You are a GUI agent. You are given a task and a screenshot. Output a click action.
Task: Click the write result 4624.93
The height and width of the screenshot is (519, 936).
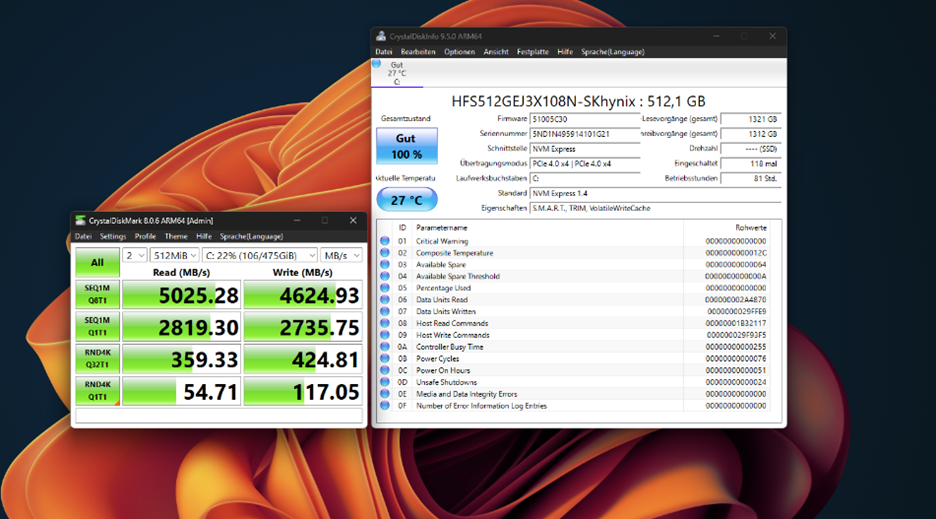303,295
